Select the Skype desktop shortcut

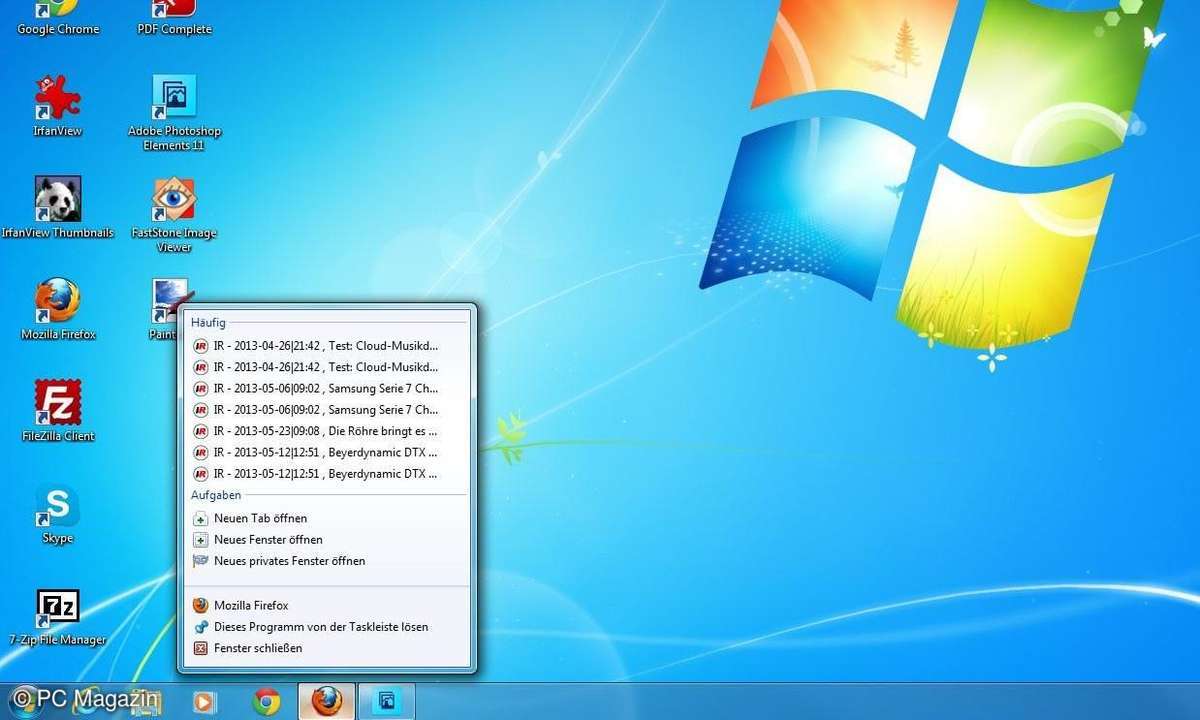tap(58, 513)
